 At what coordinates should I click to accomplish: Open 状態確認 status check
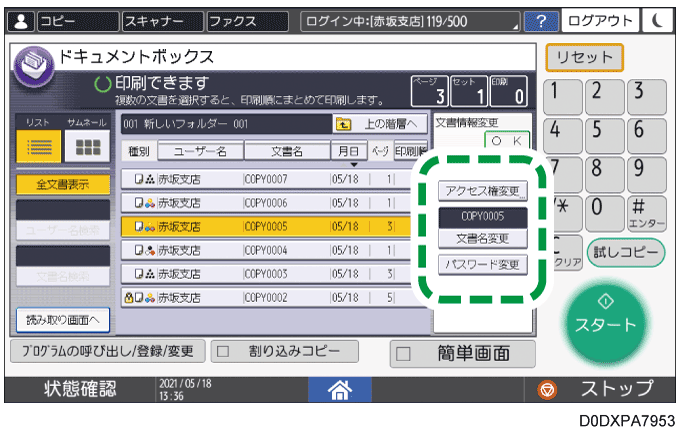(80, 389)
